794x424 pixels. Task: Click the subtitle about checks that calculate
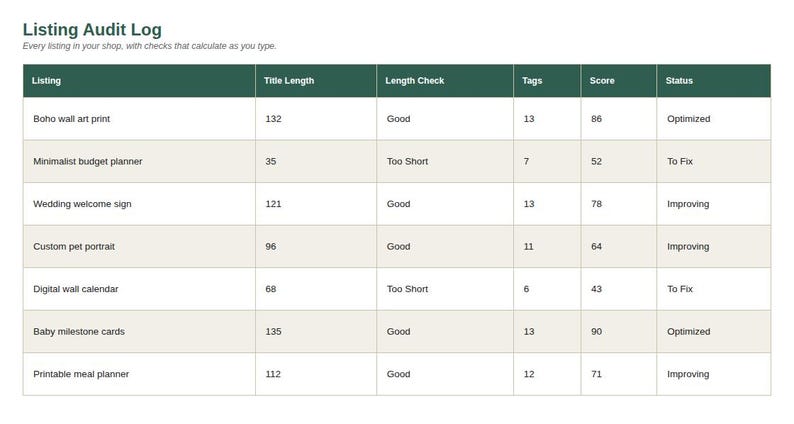pos(149,46)
